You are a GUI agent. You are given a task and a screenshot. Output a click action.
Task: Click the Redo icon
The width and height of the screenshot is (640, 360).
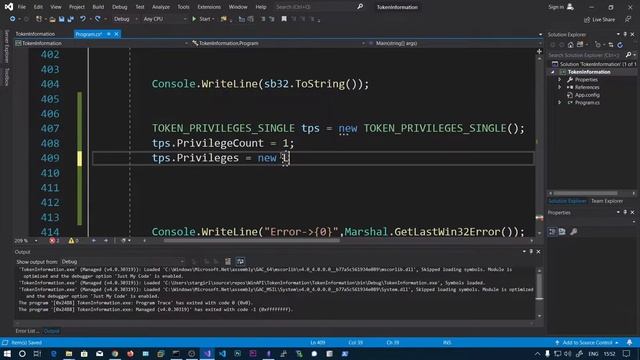(98, 19)
